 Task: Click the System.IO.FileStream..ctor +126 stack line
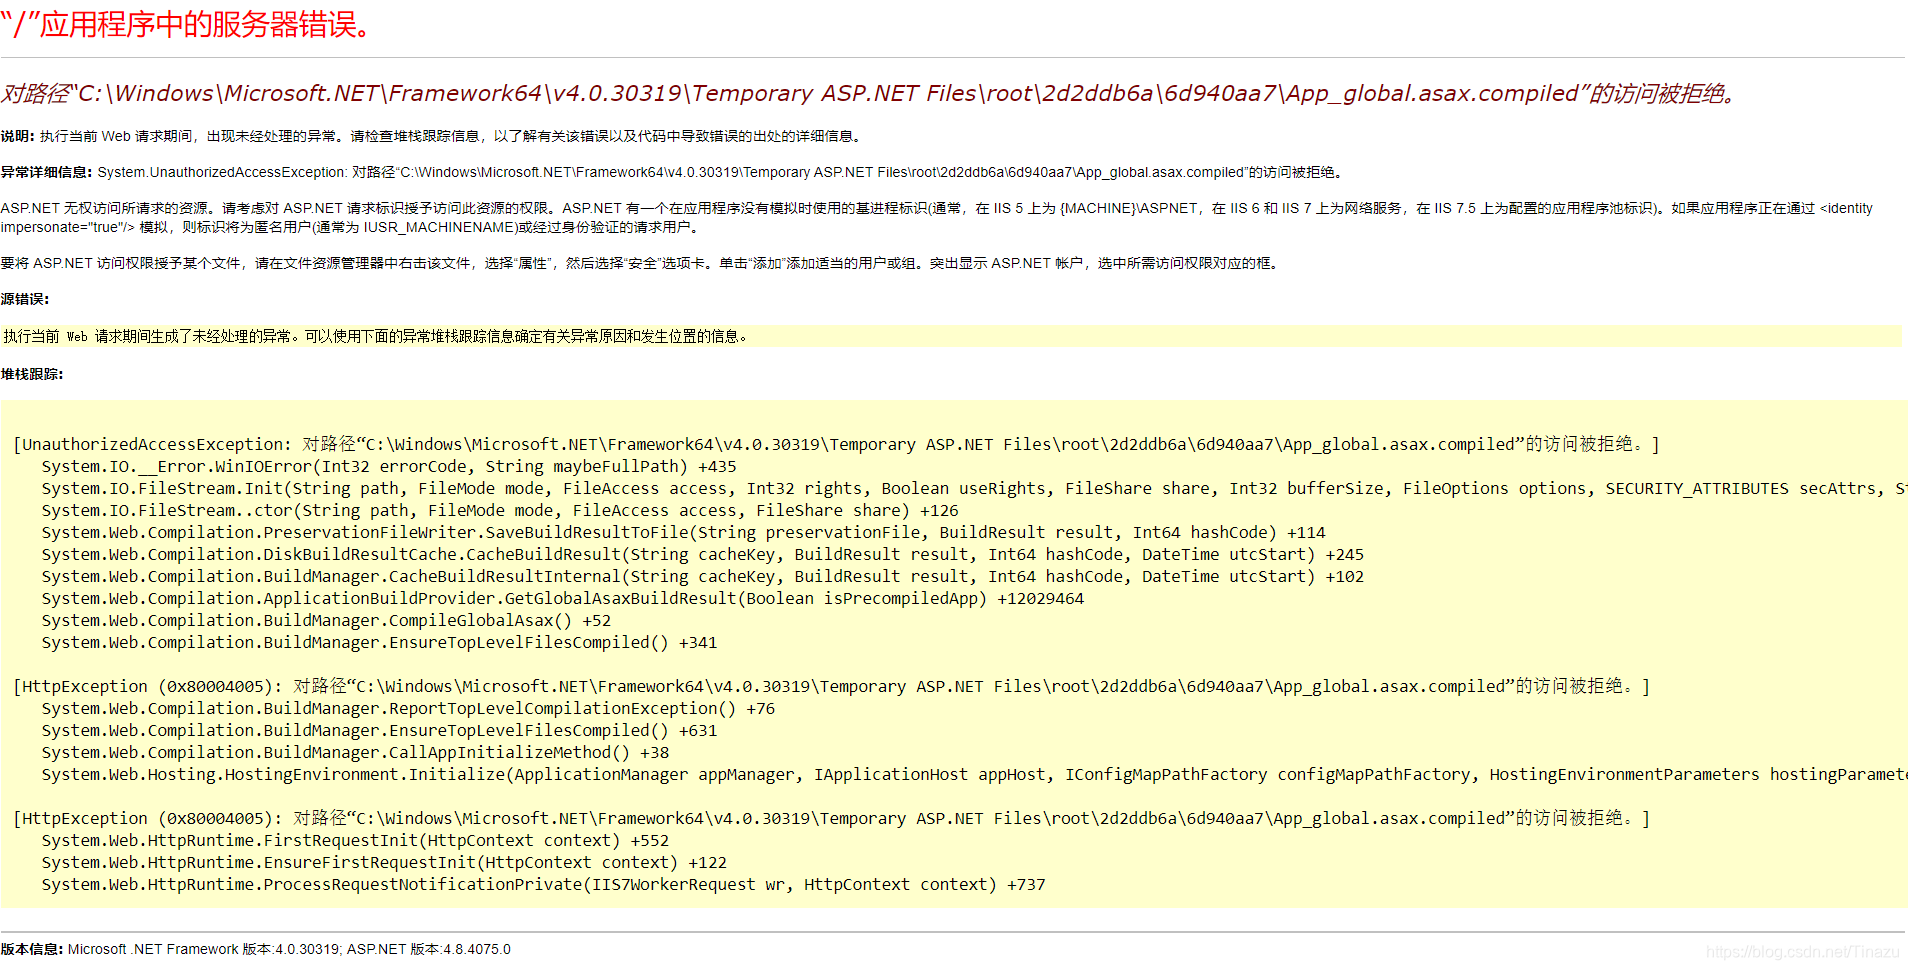tap(500, 510)
